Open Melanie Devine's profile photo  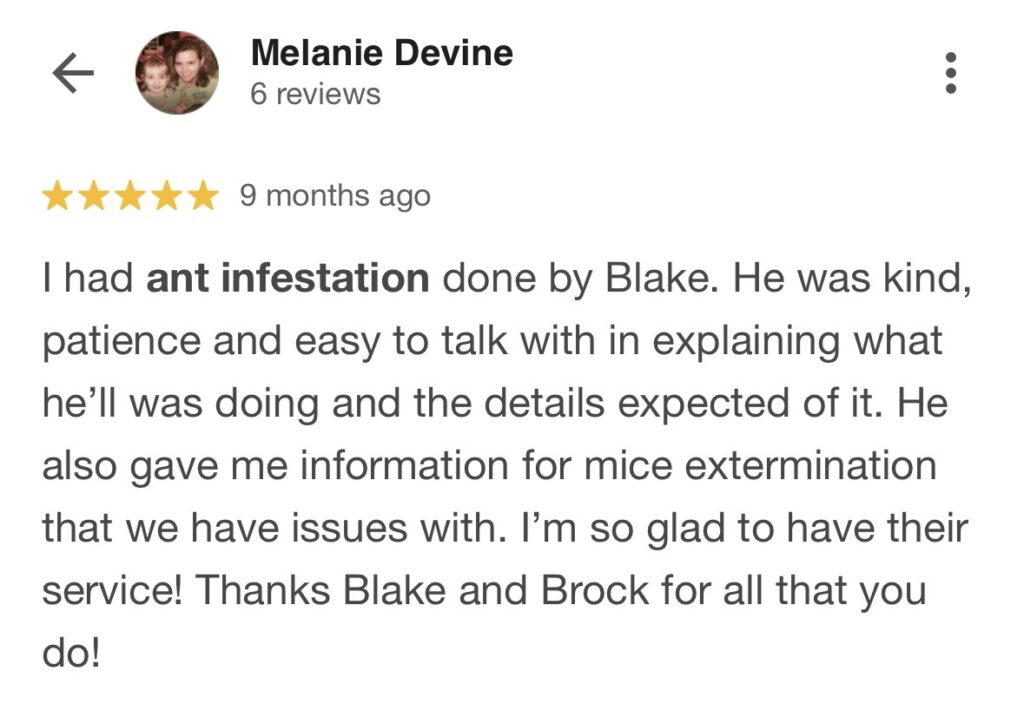tap(177, 73)
